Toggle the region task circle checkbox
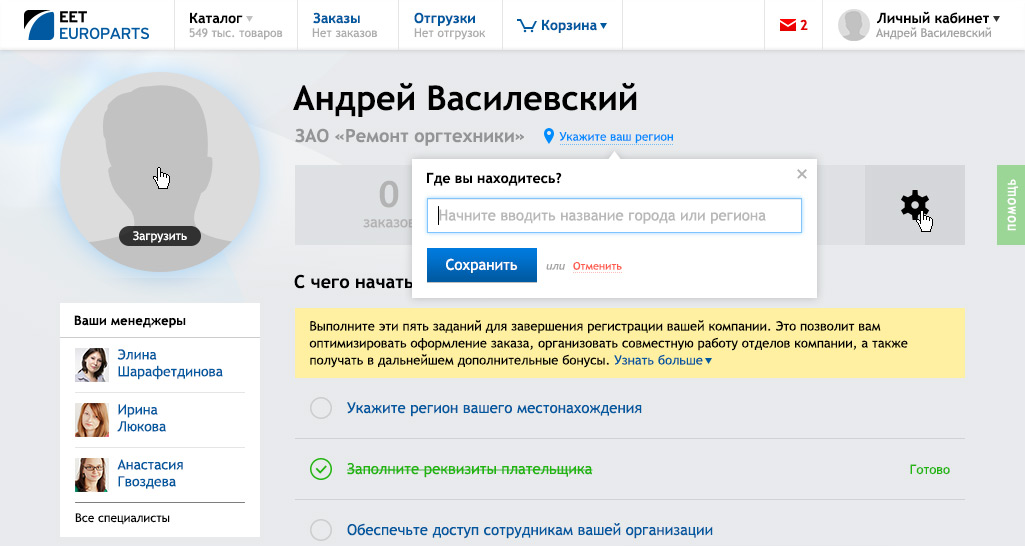This screenshot has height=546, width=1025. (x=321, y=408)
